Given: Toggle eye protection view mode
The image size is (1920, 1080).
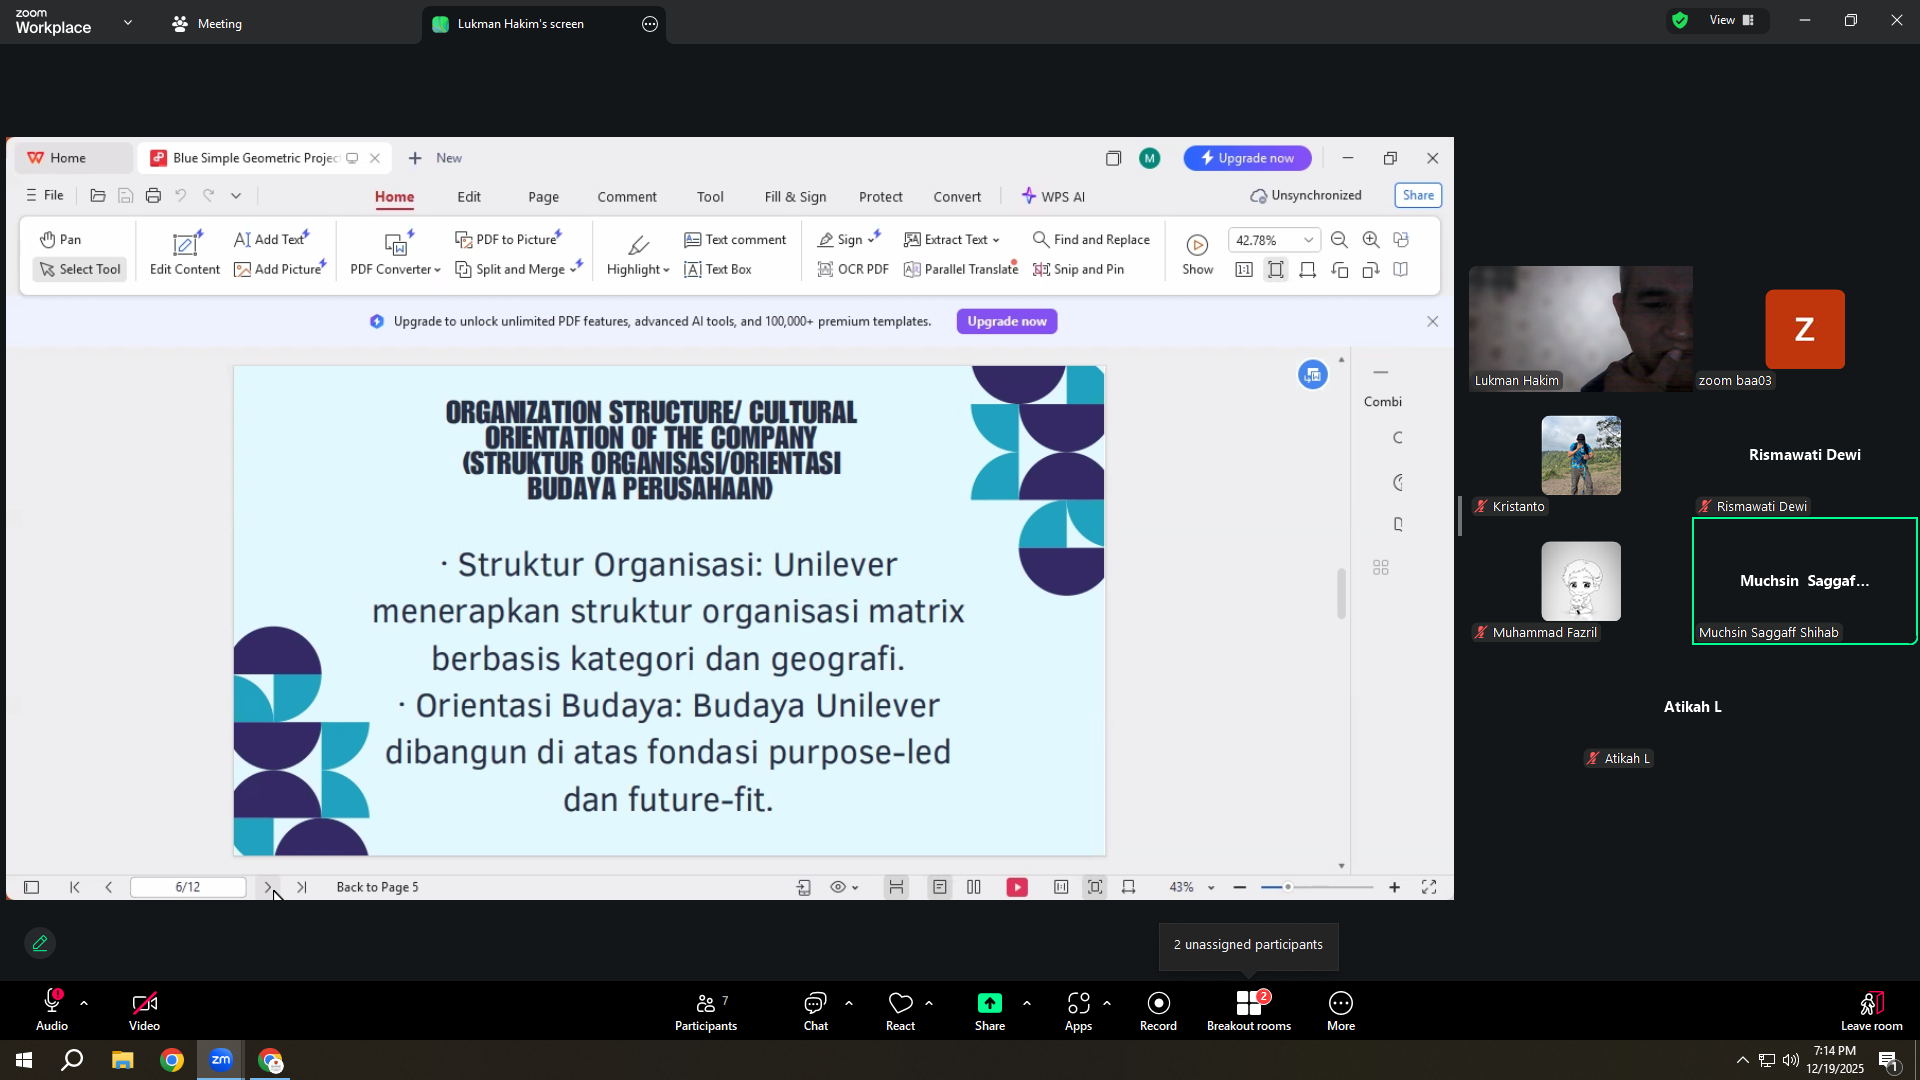Looking at the screenshot, I should coord(845,888).
